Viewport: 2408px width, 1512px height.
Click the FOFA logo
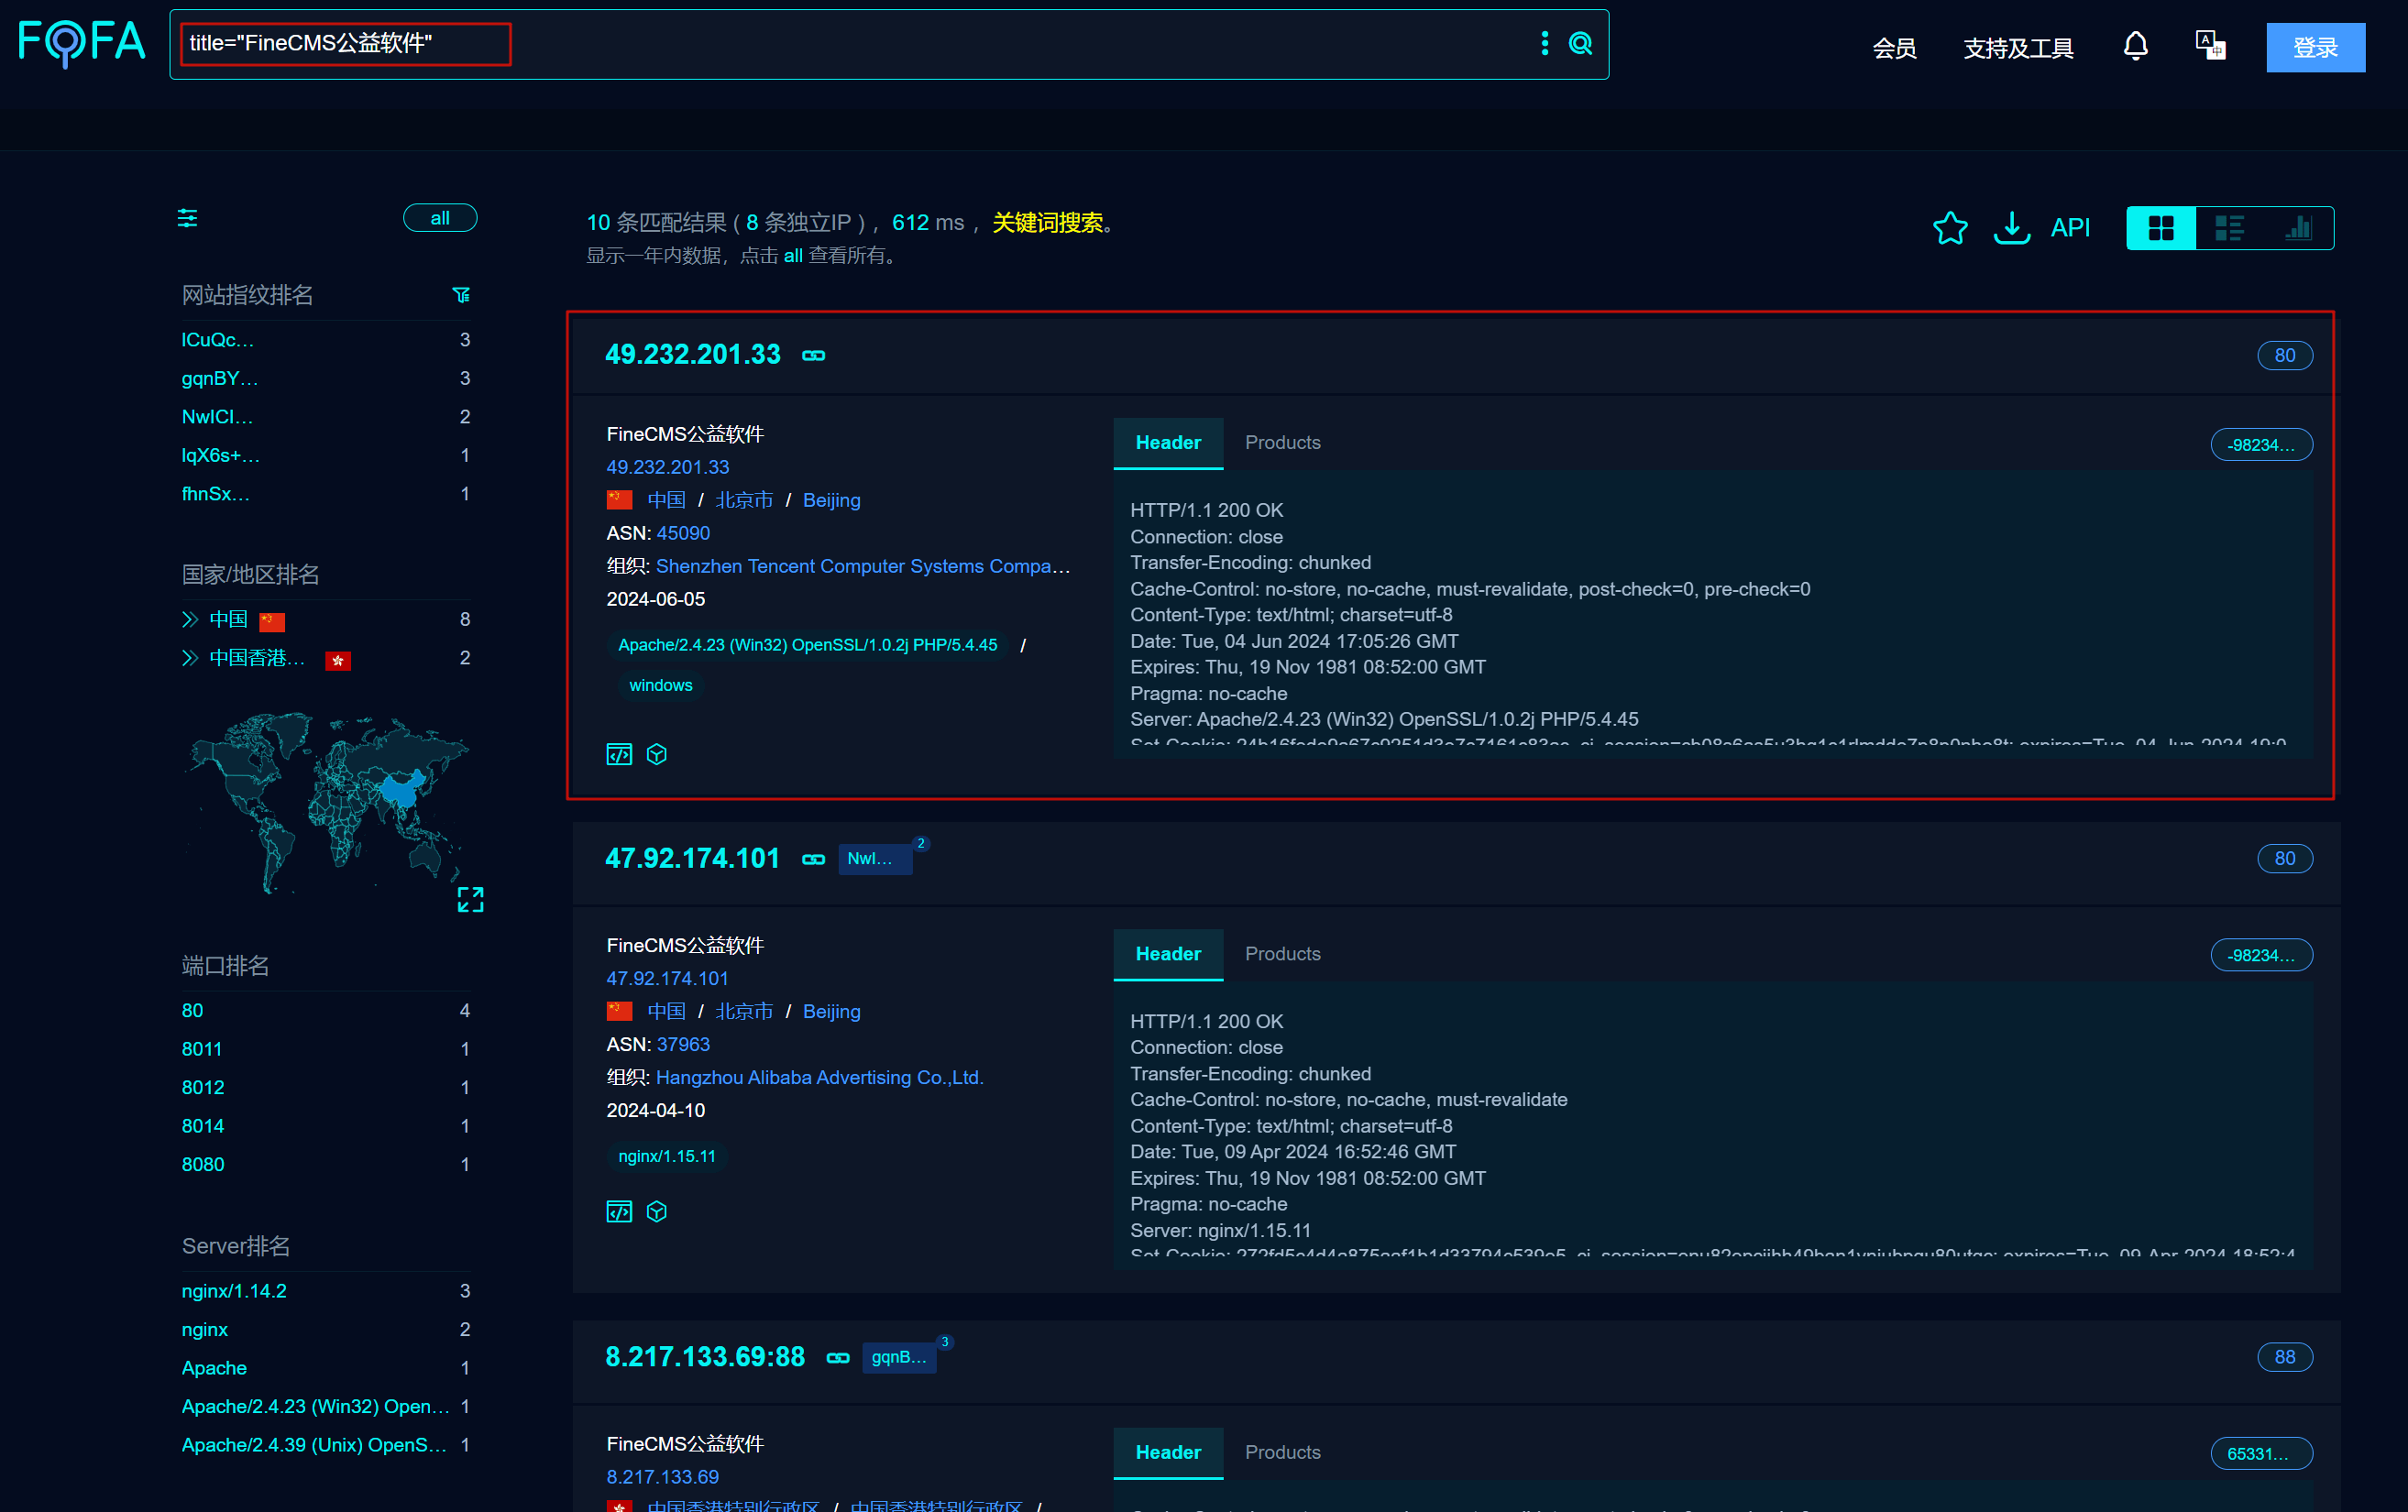pyautogui.click(x=82, y=43)
